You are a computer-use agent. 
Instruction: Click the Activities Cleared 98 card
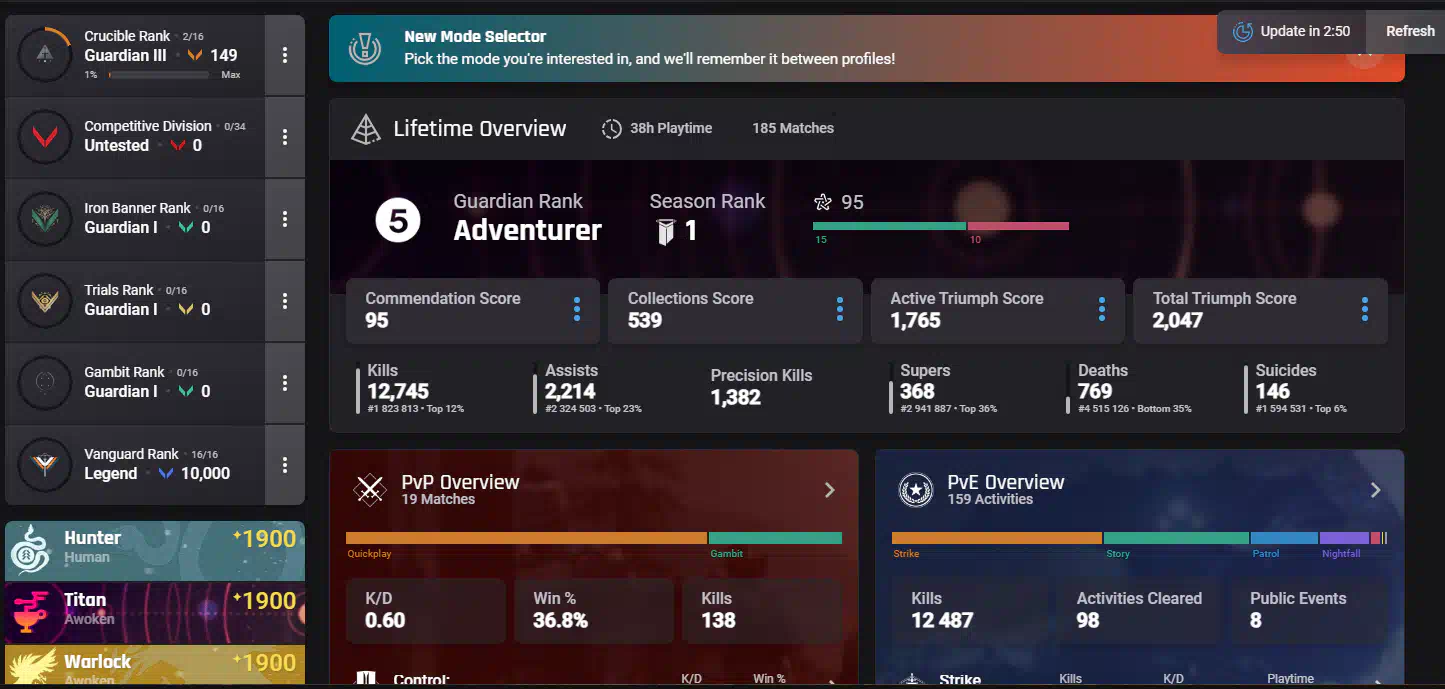click(1139, 610)
